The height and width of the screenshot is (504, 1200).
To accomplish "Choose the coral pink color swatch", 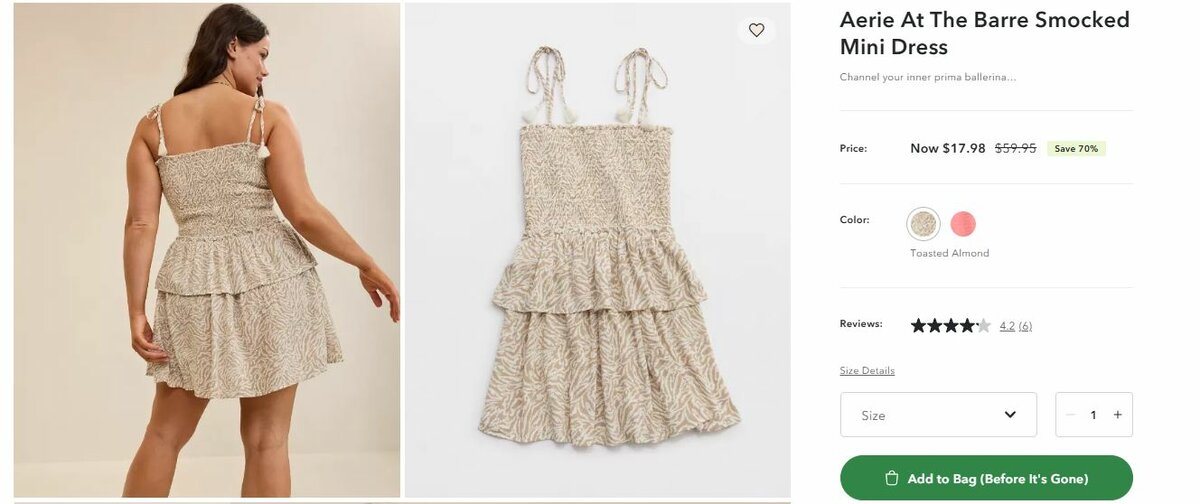I will [x=963, y=224].
